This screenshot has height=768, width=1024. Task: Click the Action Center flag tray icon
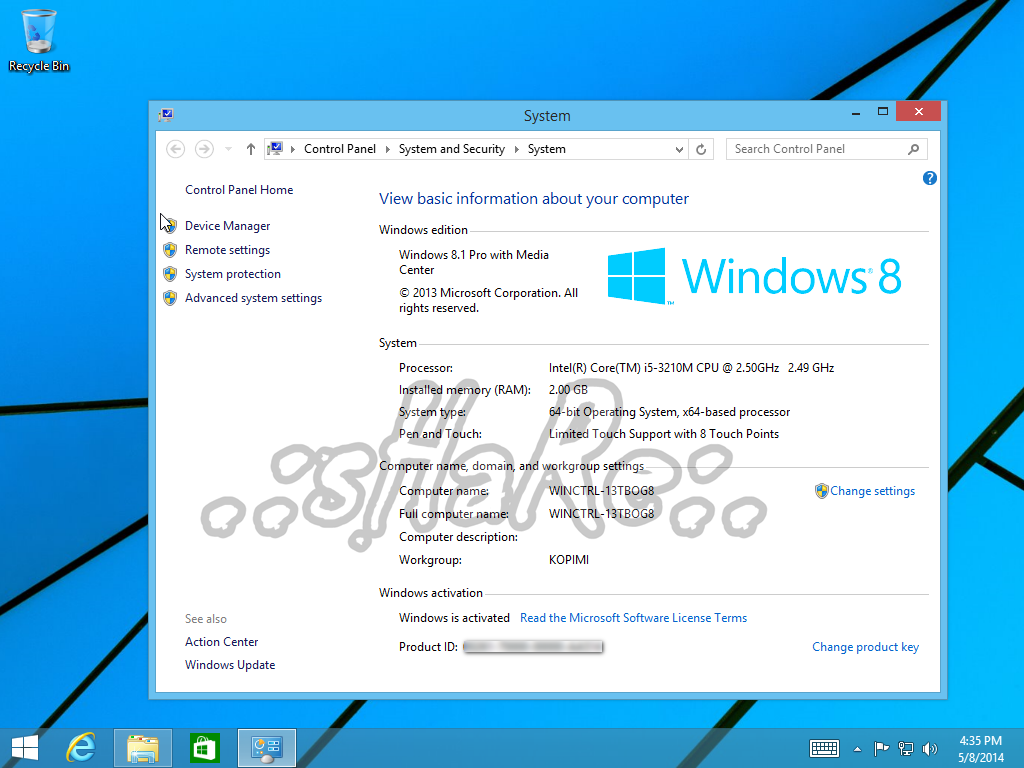[x=881, y=748]
